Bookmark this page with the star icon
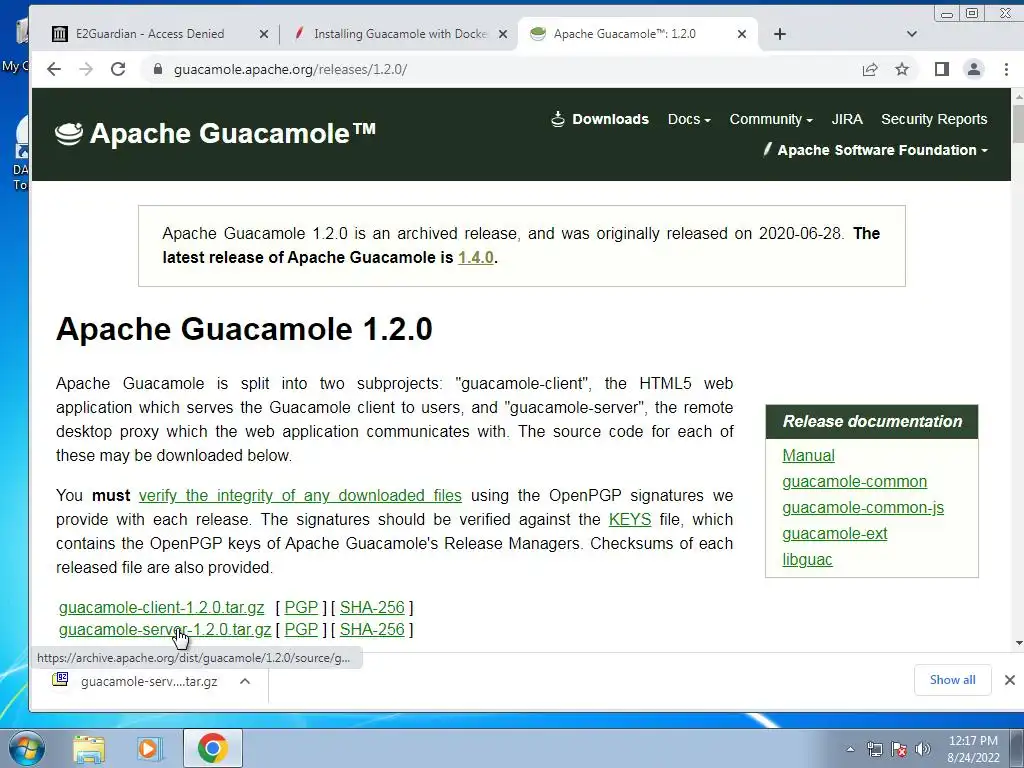Image resolution: width=1024 pixels, height=768 pixels. (x=902, y=69)
